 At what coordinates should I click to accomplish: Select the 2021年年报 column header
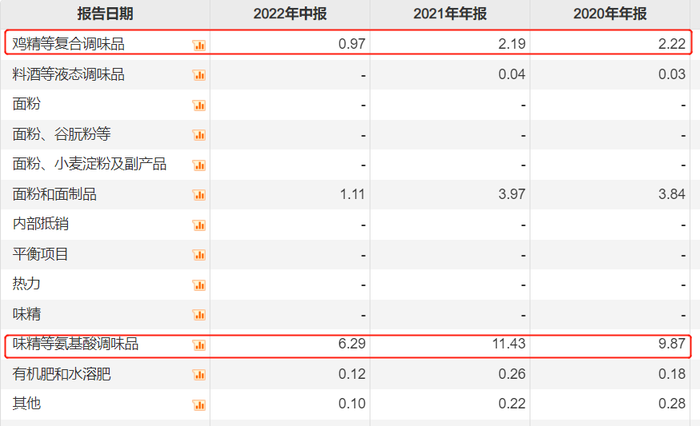pos(450,14)
